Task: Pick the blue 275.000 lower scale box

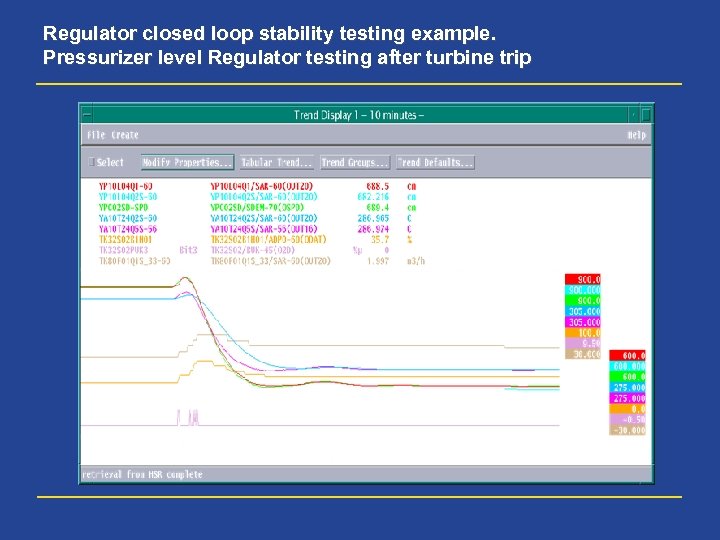Action: pos(627,388)
